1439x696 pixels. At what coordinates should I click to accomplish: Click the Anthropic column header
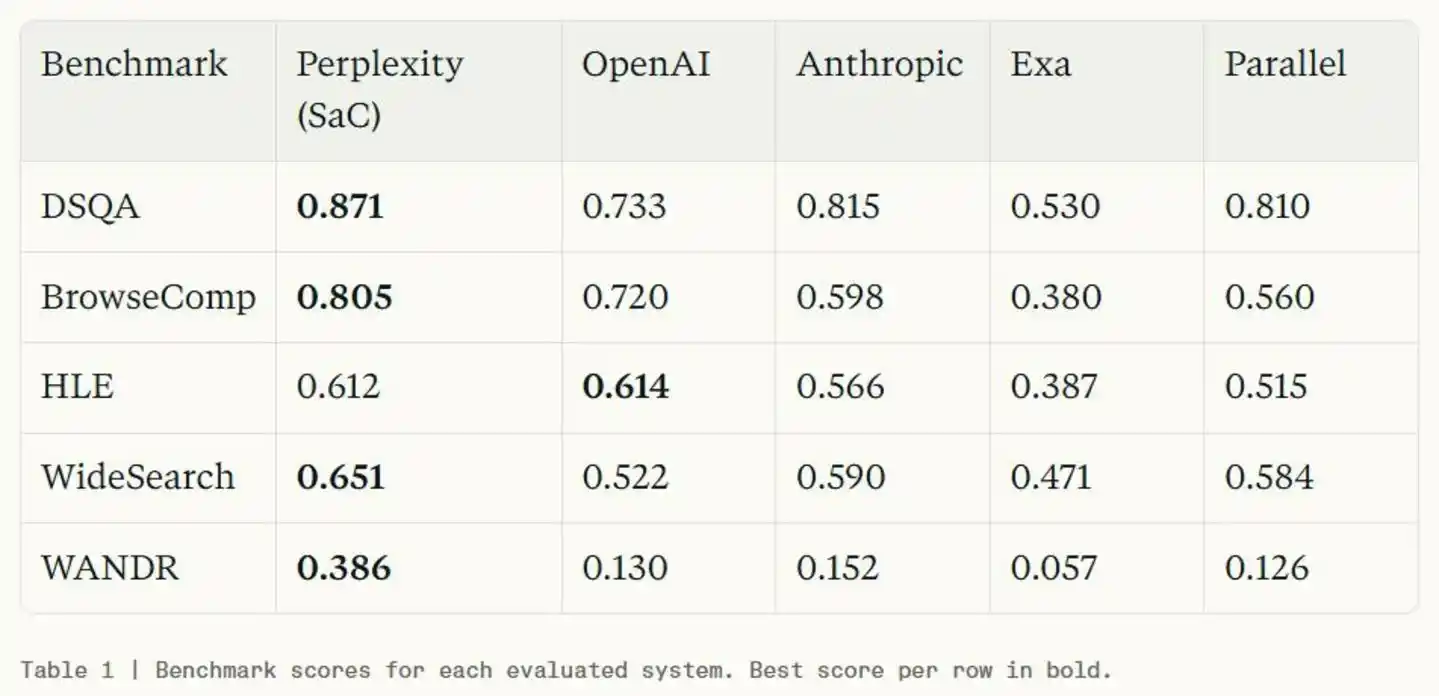click(879, 64)
